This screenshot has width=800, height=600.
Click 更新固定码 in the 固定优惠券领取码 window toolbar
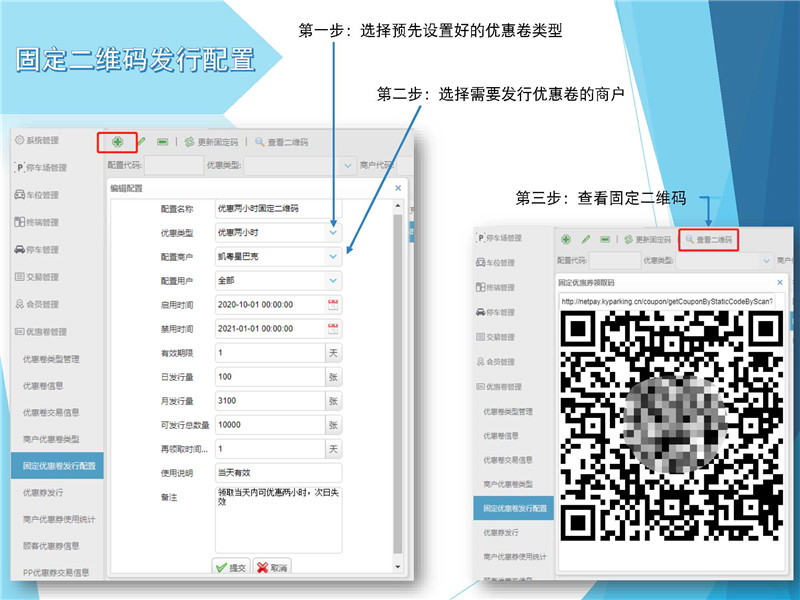click(648, 239)
